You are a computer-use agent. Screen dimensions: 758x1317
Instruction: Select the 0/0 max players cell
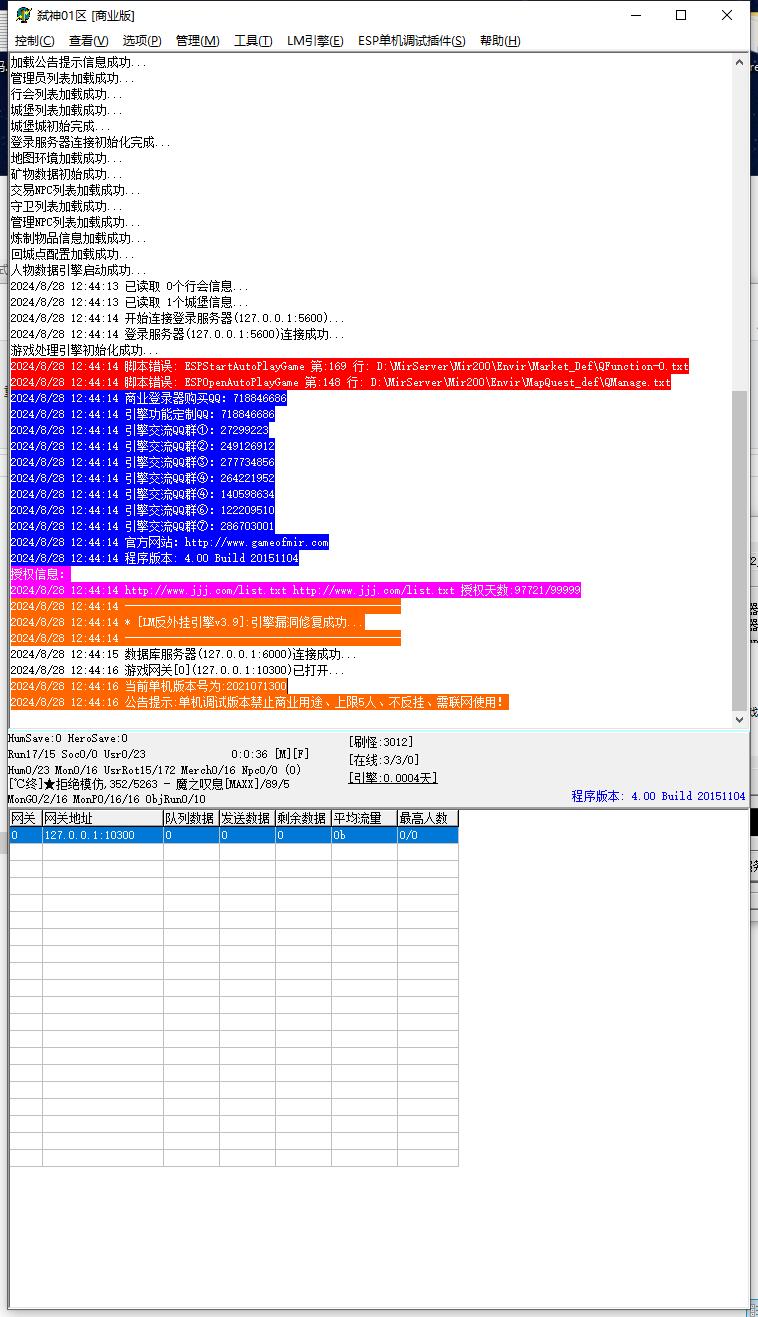[x=428, y=835]
